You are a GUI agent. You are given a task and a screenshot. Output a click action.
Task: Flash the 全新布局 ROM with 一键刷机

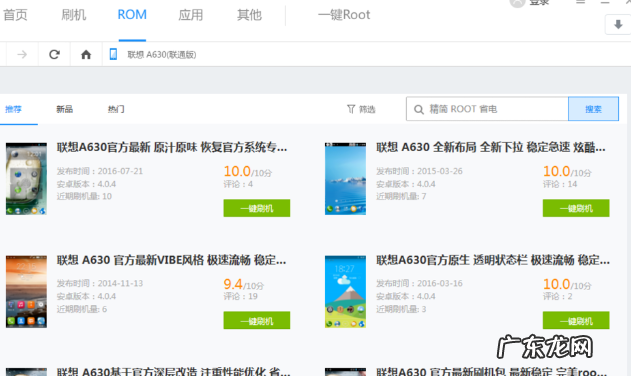click(x=576, y=208)
